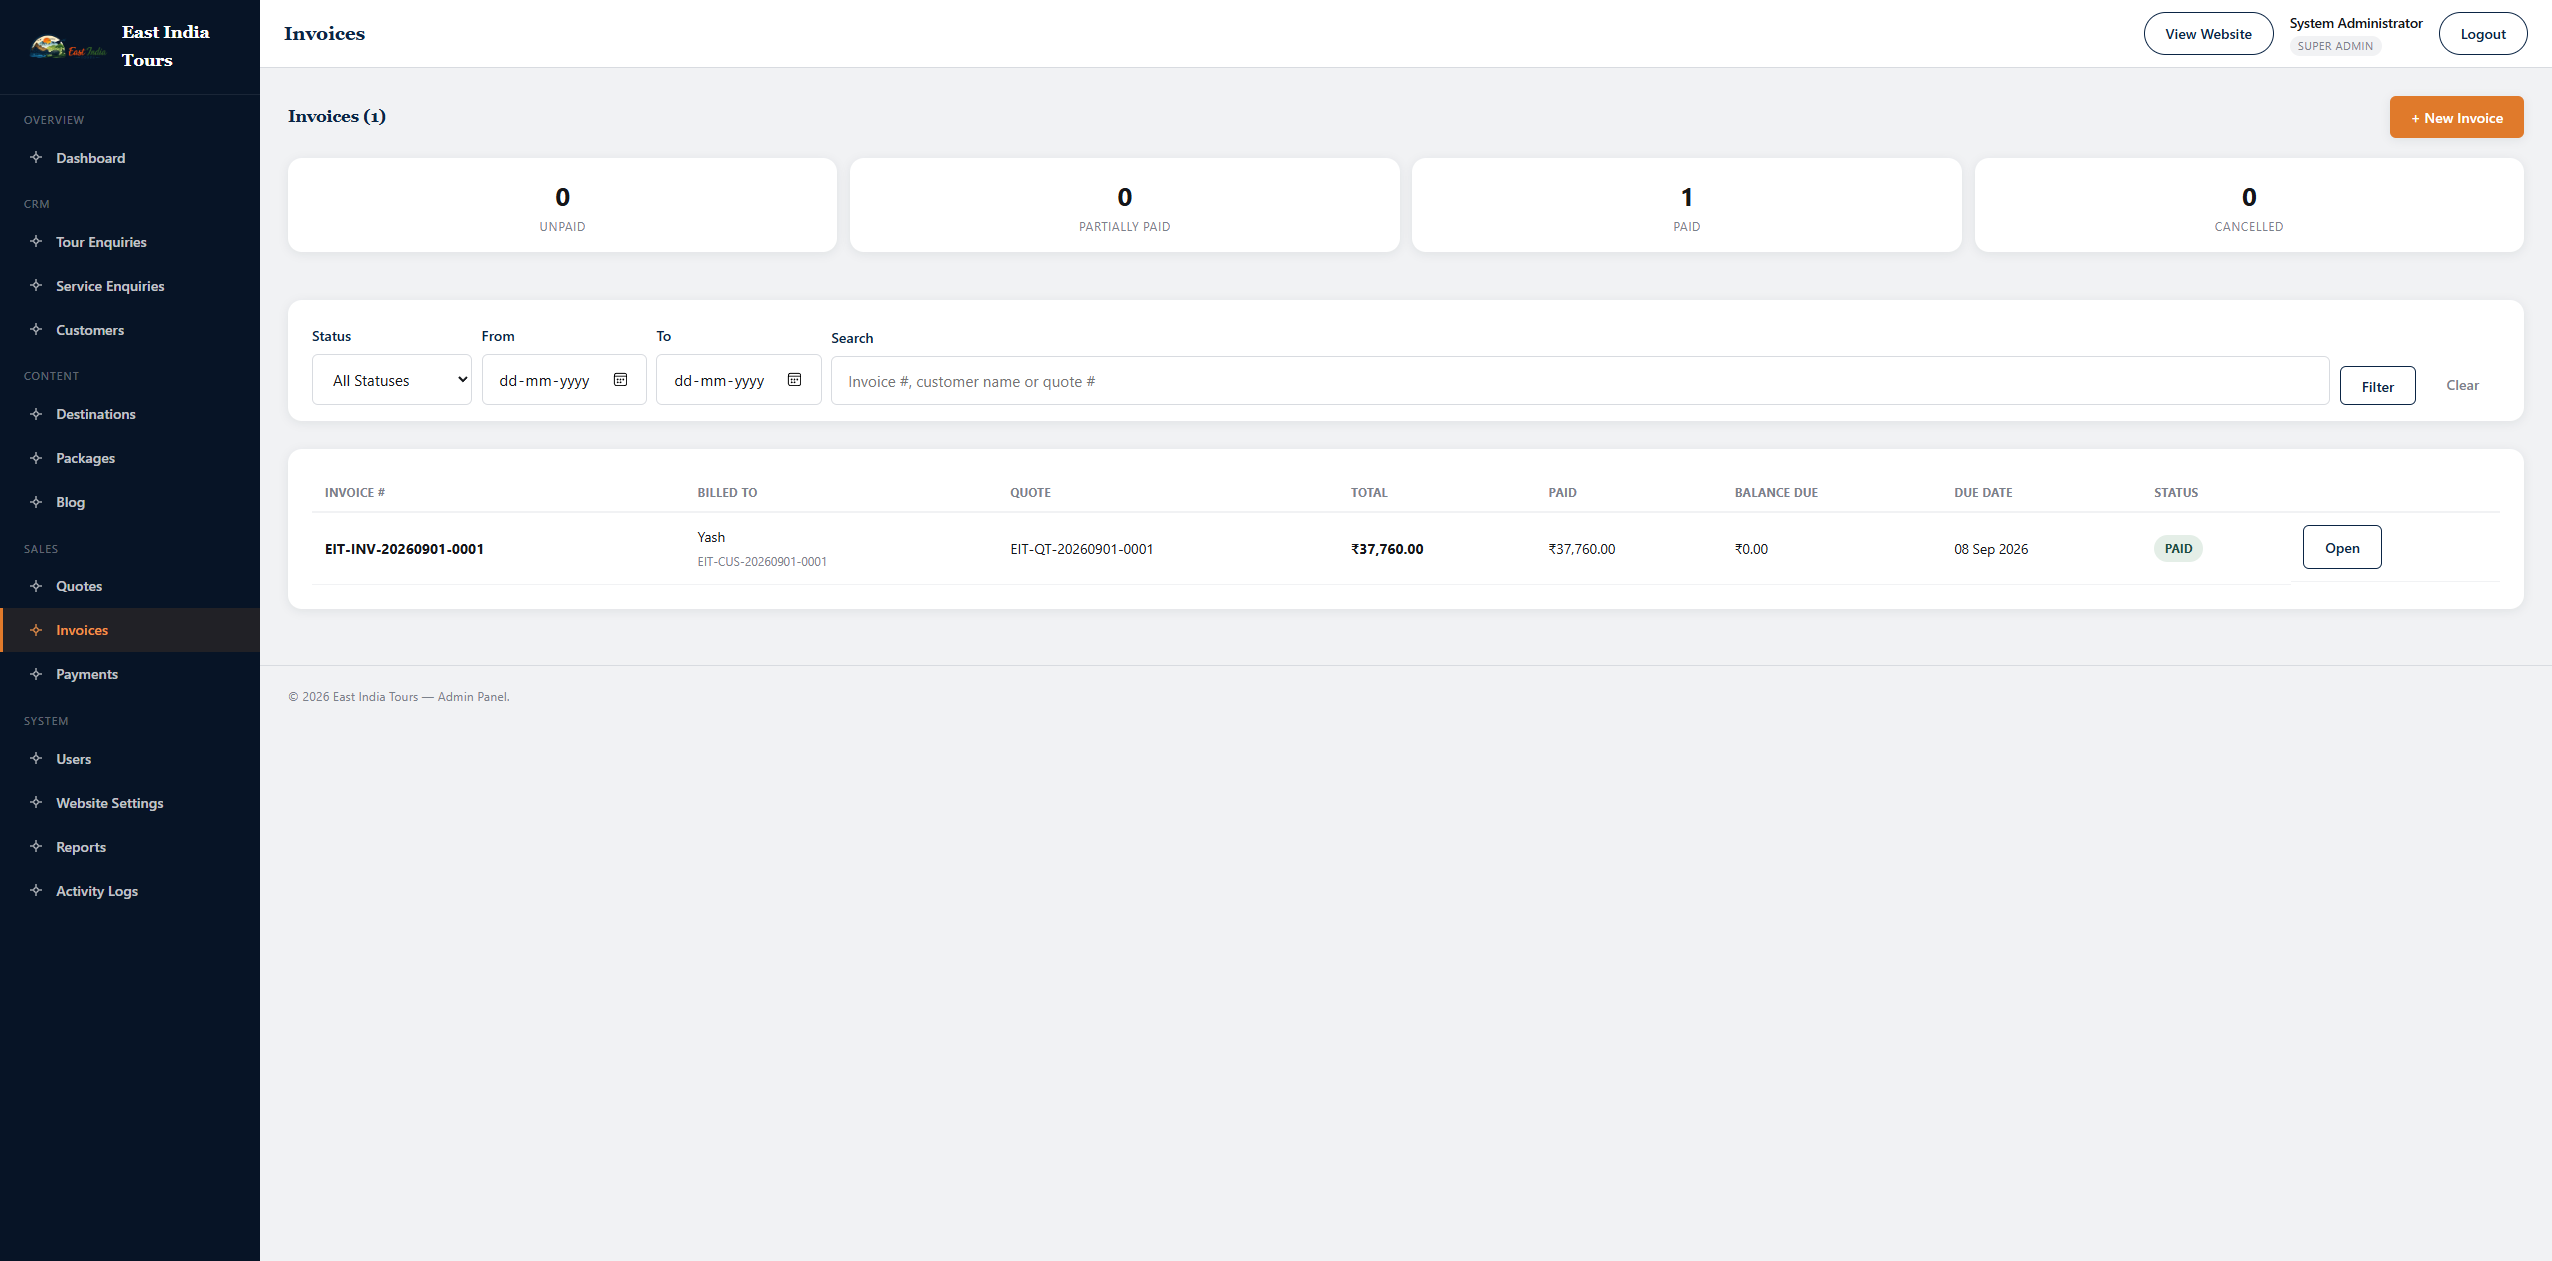This screenshot has height=1261, width=2552.
Task: Click the Unpaid summary card
Action: tap(562, 205)
